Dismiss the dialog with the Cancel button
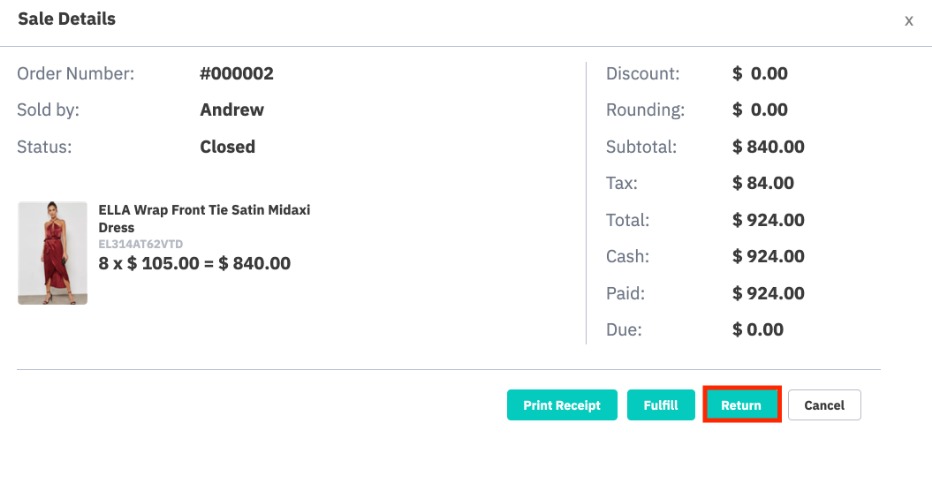The image size is (932, 491). point(824,405)
